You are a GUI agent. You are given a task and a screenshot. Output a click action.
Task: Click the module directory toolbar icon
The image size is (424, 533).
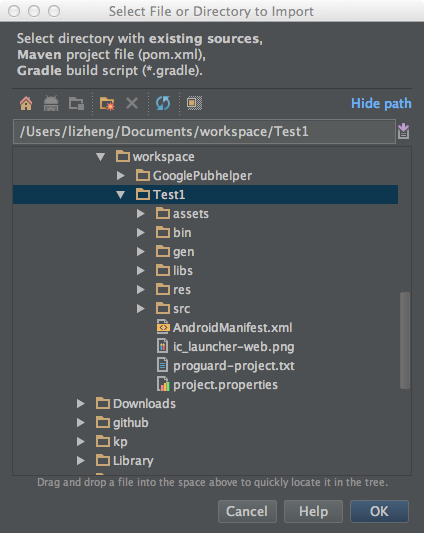tap(77, 103)
